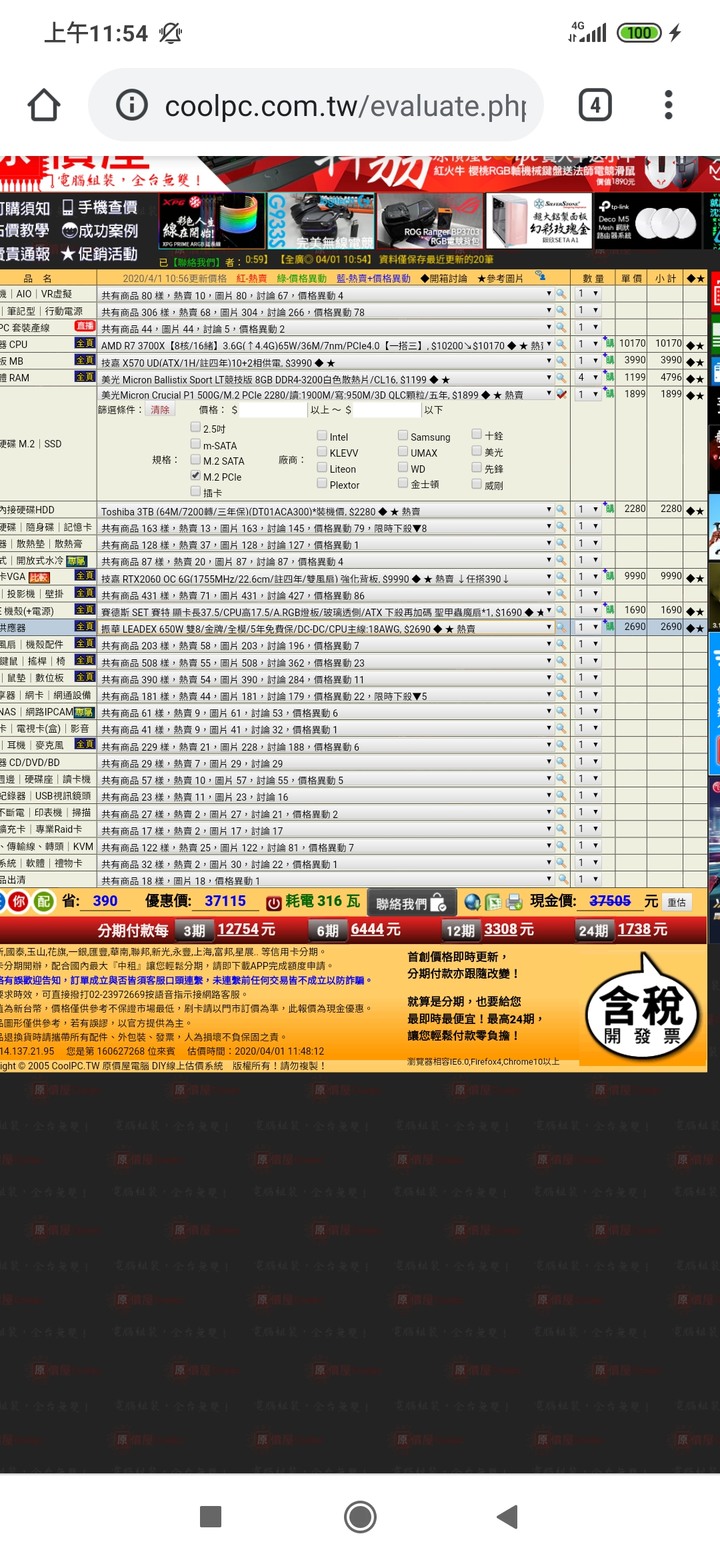Image resolution: width=720 pixels, height=1560 pixels.
Task: Tick the Intel vendor checkbox
Action: (x=322, y=436)
